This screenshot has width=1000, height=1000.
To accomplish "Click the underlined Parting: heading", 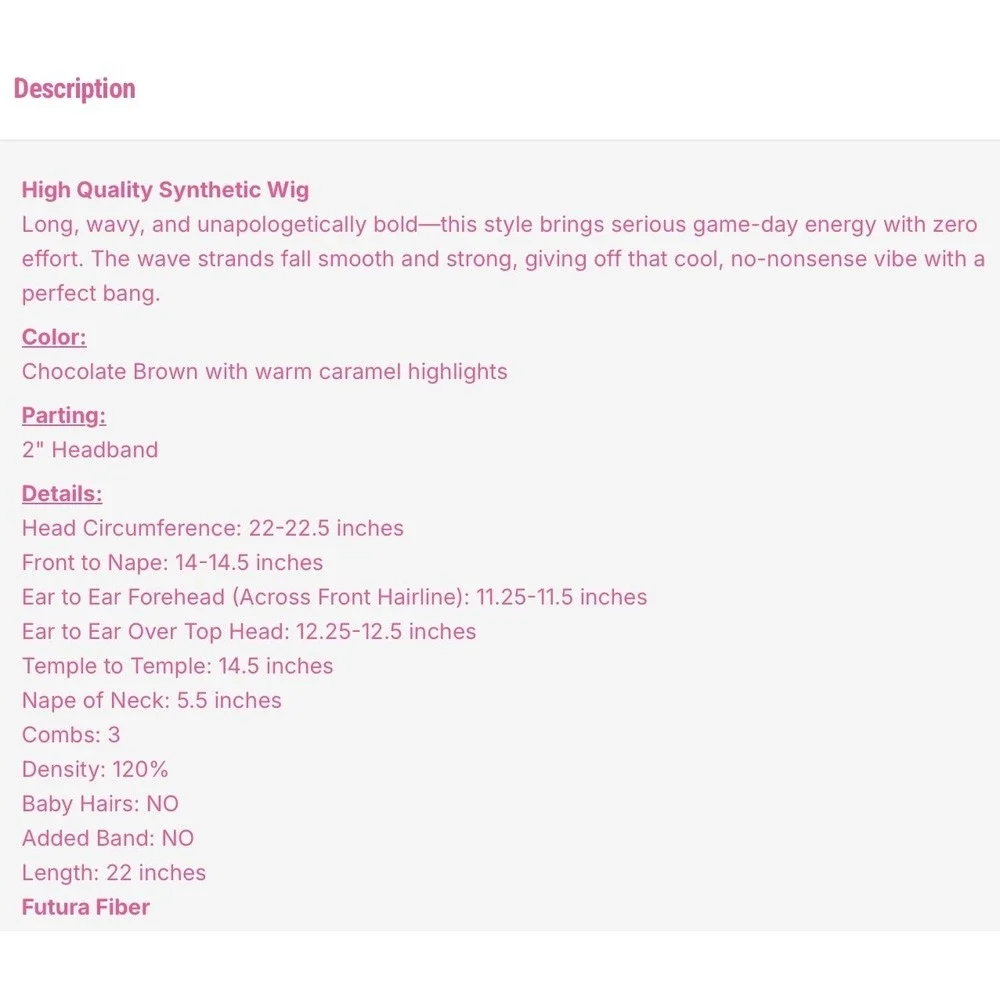I will [x=64, y=415].
